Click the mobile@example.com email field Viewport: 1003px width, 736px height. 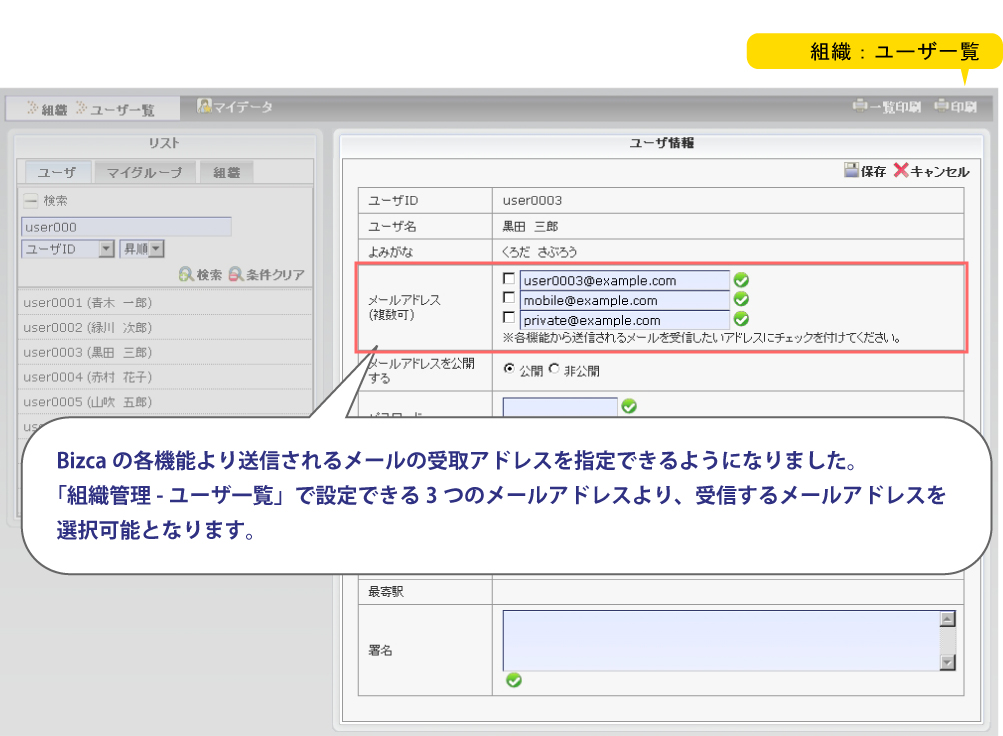click(624, 300)
